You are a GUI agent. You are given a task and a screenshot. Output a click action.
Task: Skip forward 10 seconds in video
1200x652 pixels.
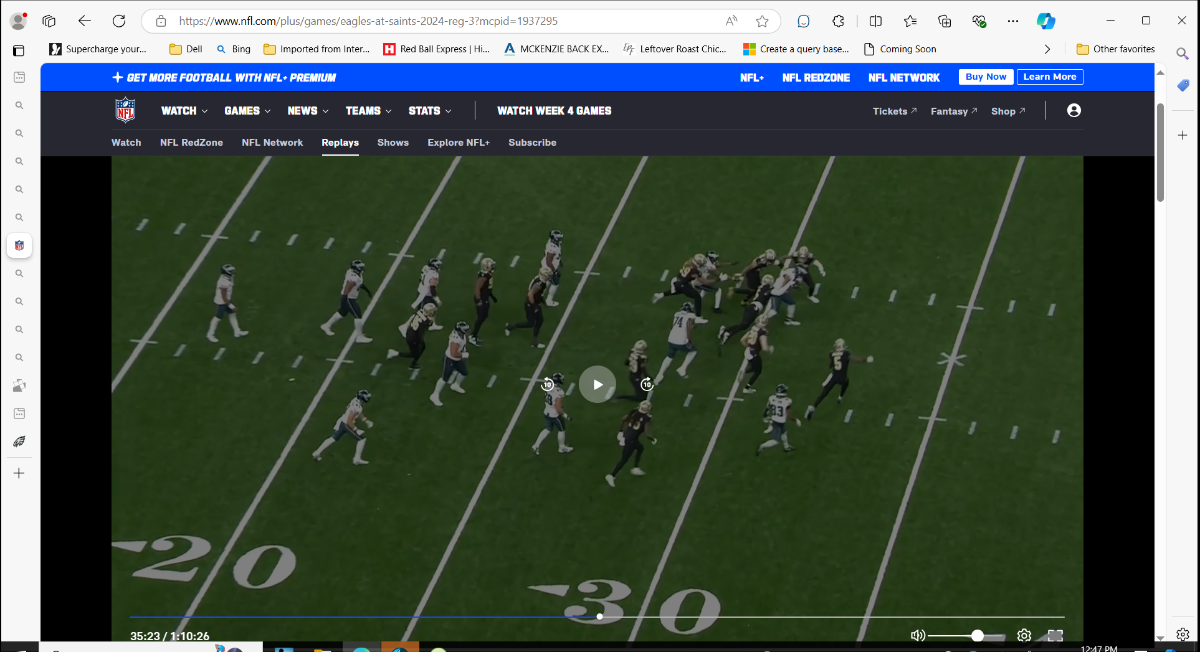point(647,384)
